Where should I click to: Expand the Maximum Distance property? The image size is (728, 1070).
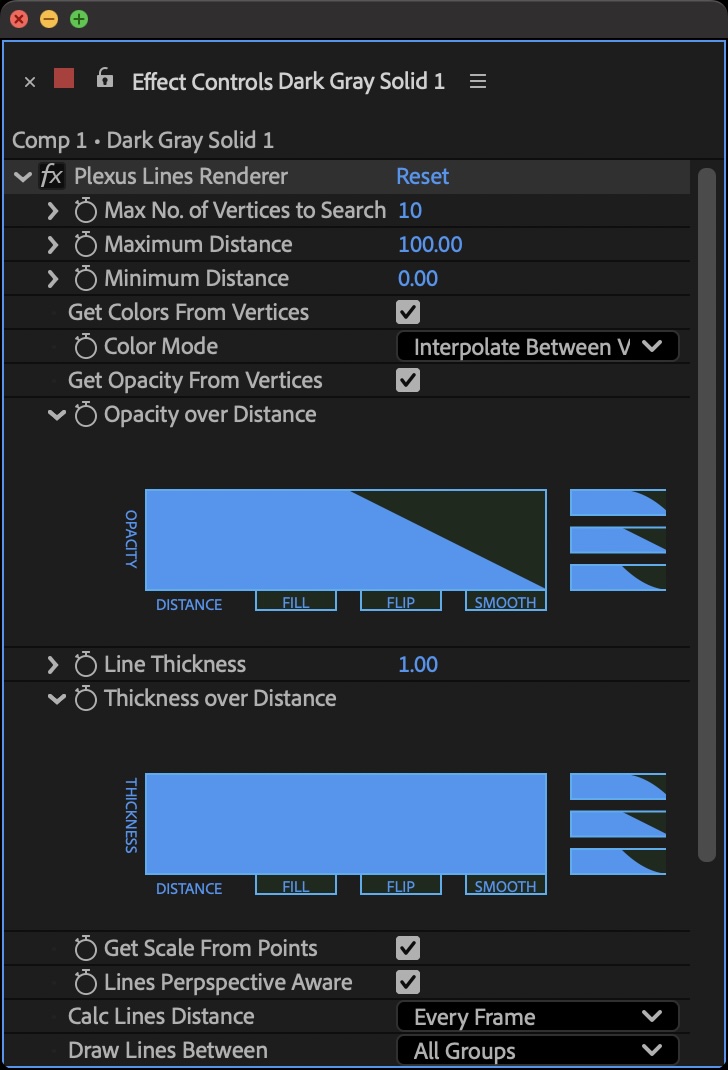coord(53,244)
